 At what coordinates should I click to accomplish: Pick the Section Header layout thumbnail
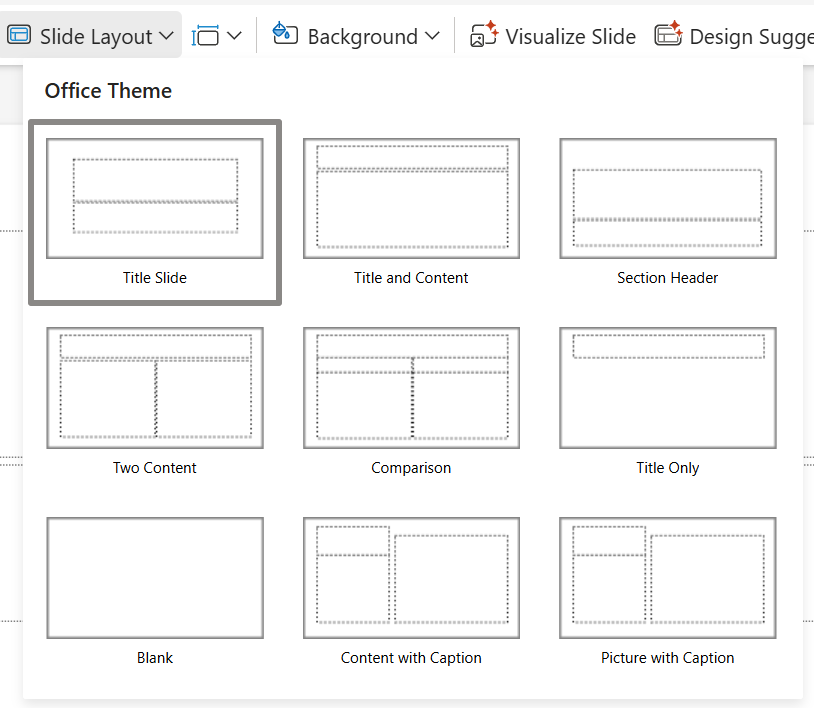[668, 198]
